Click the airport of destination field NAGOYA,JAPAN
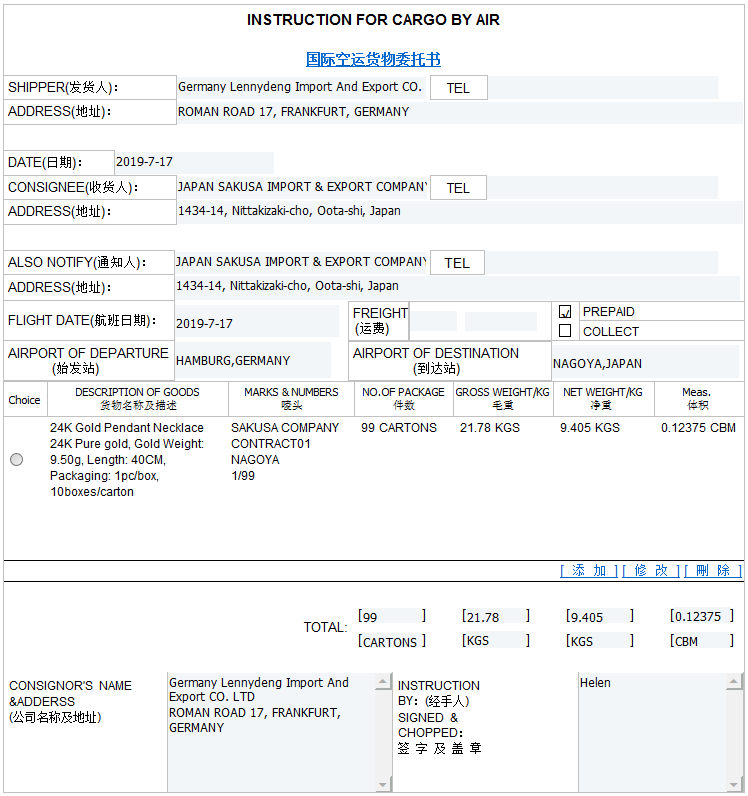 coord(644,363)
